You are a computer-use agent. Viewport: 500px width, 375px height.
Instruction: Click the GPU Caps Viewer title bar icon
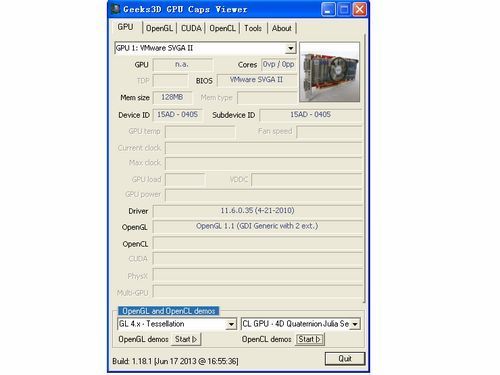coord(115,9)
